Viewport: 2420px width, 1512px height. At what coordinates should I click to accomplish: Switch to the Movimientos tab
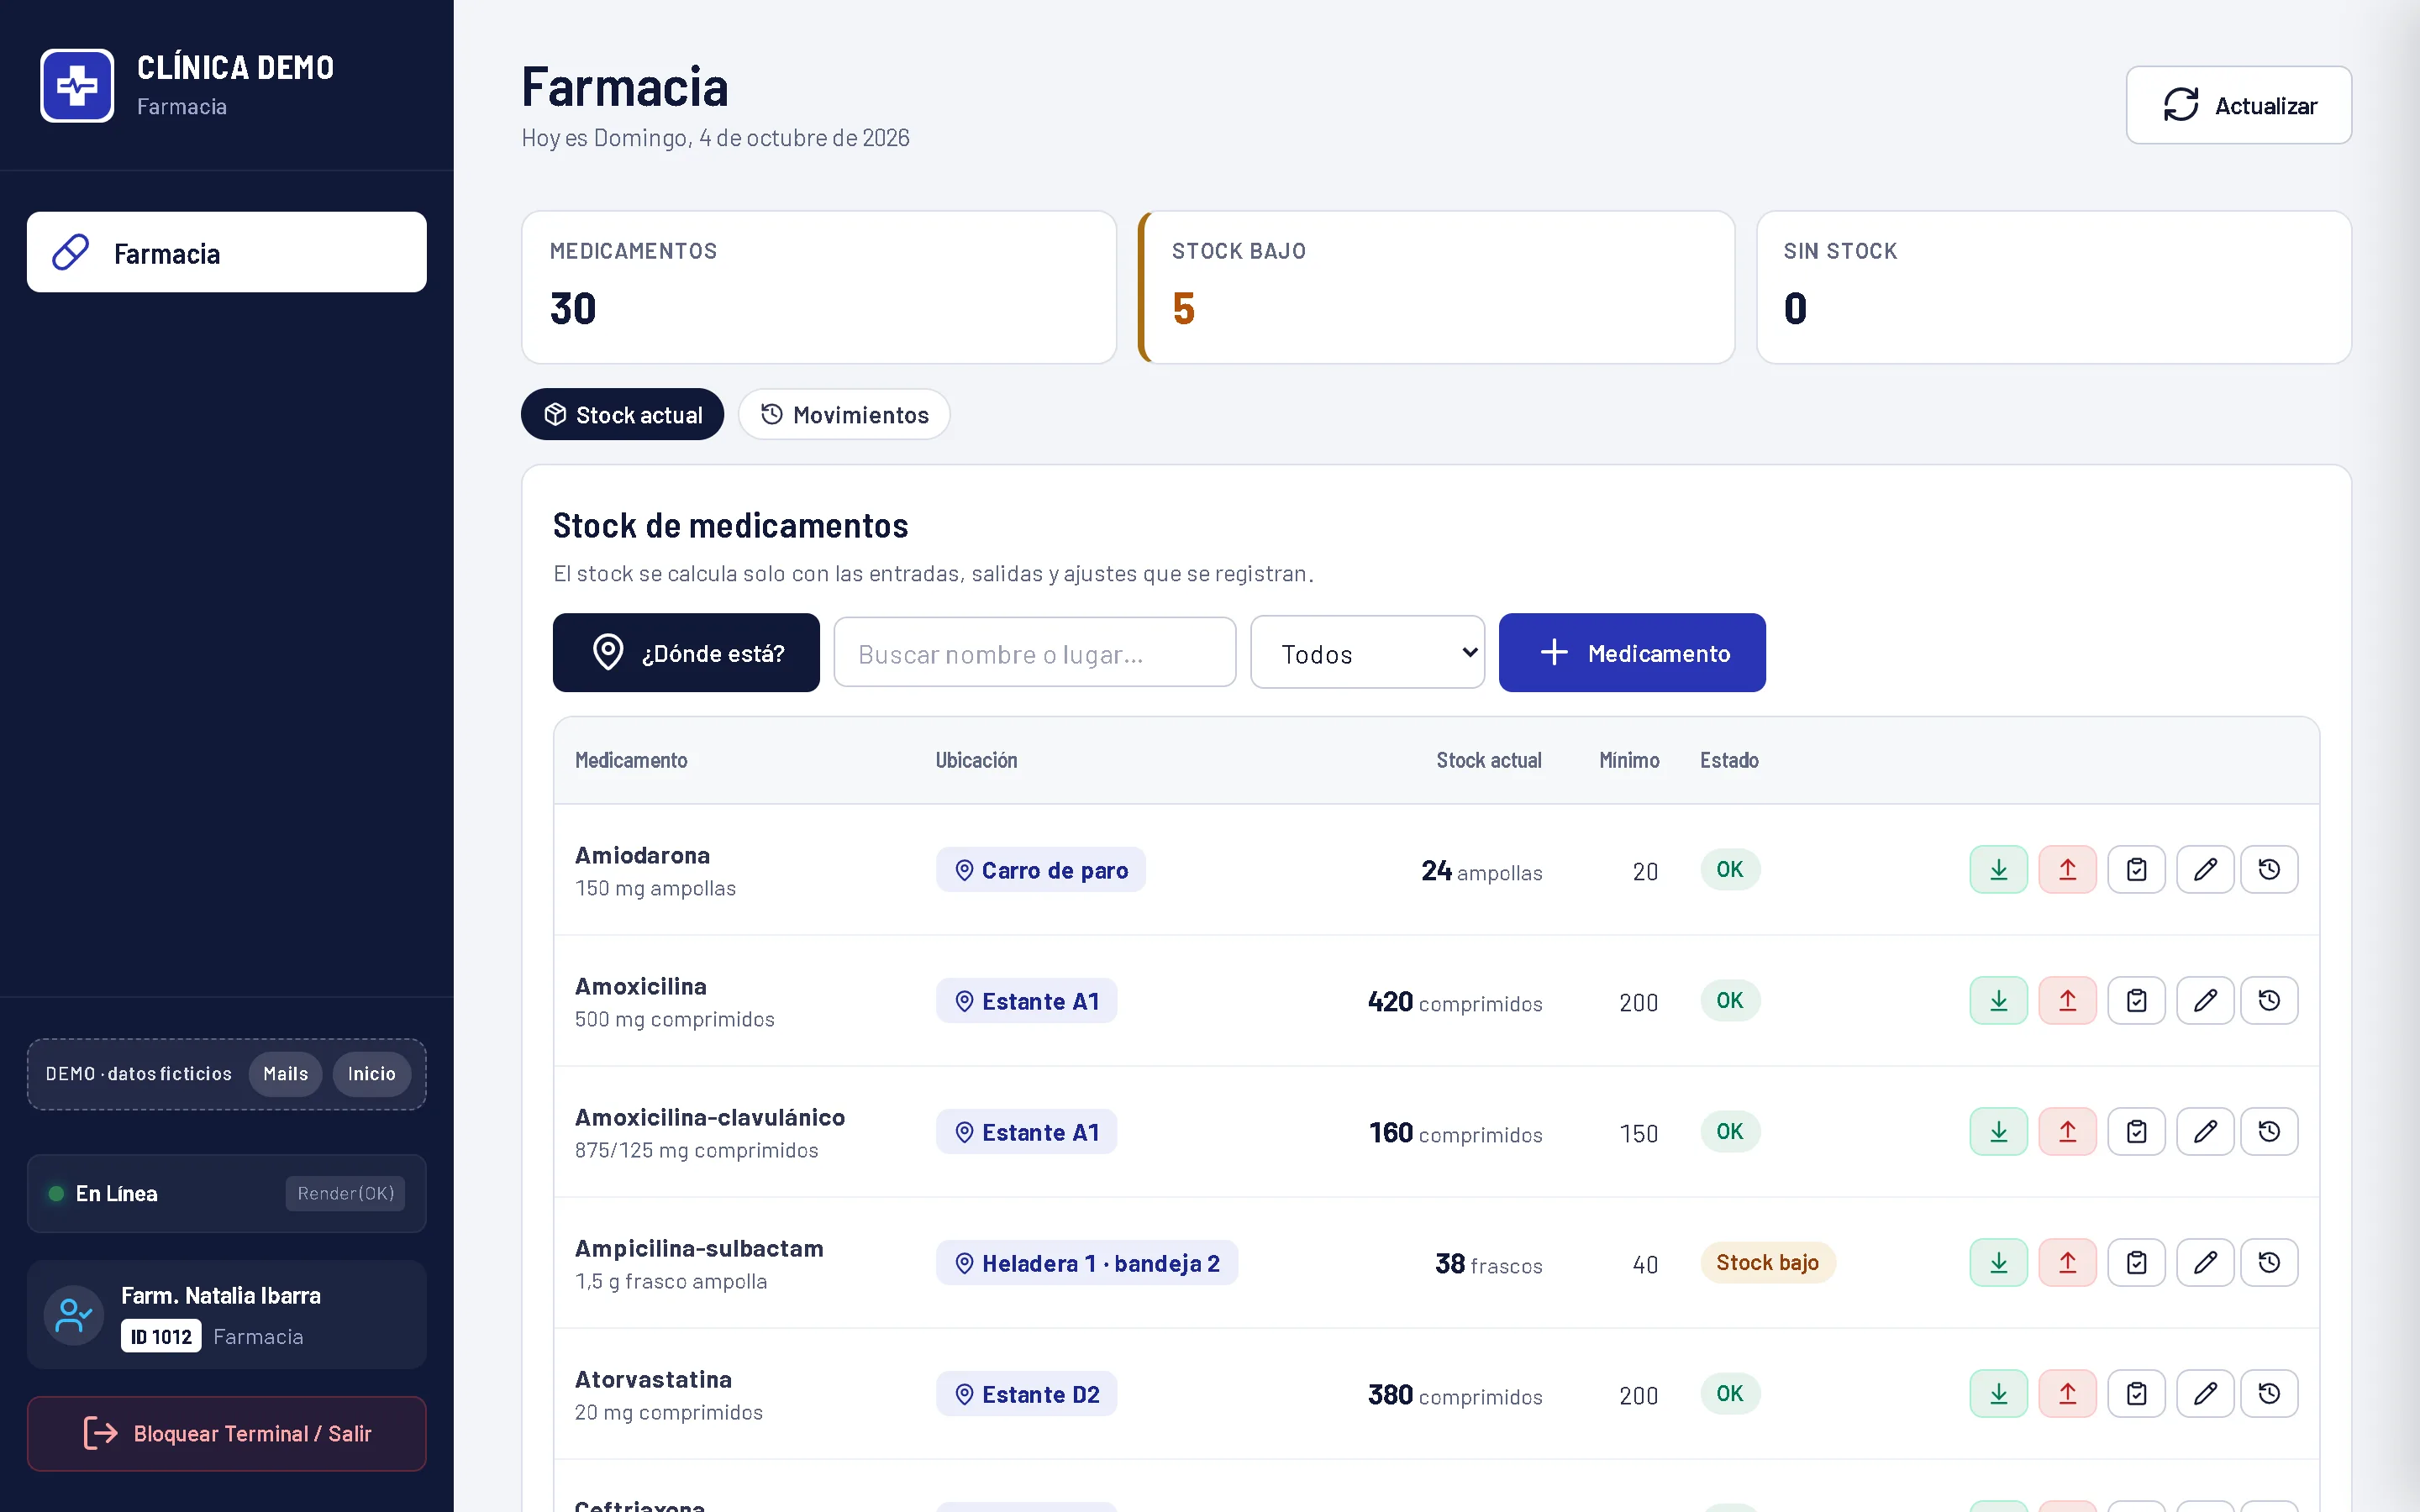844,415
